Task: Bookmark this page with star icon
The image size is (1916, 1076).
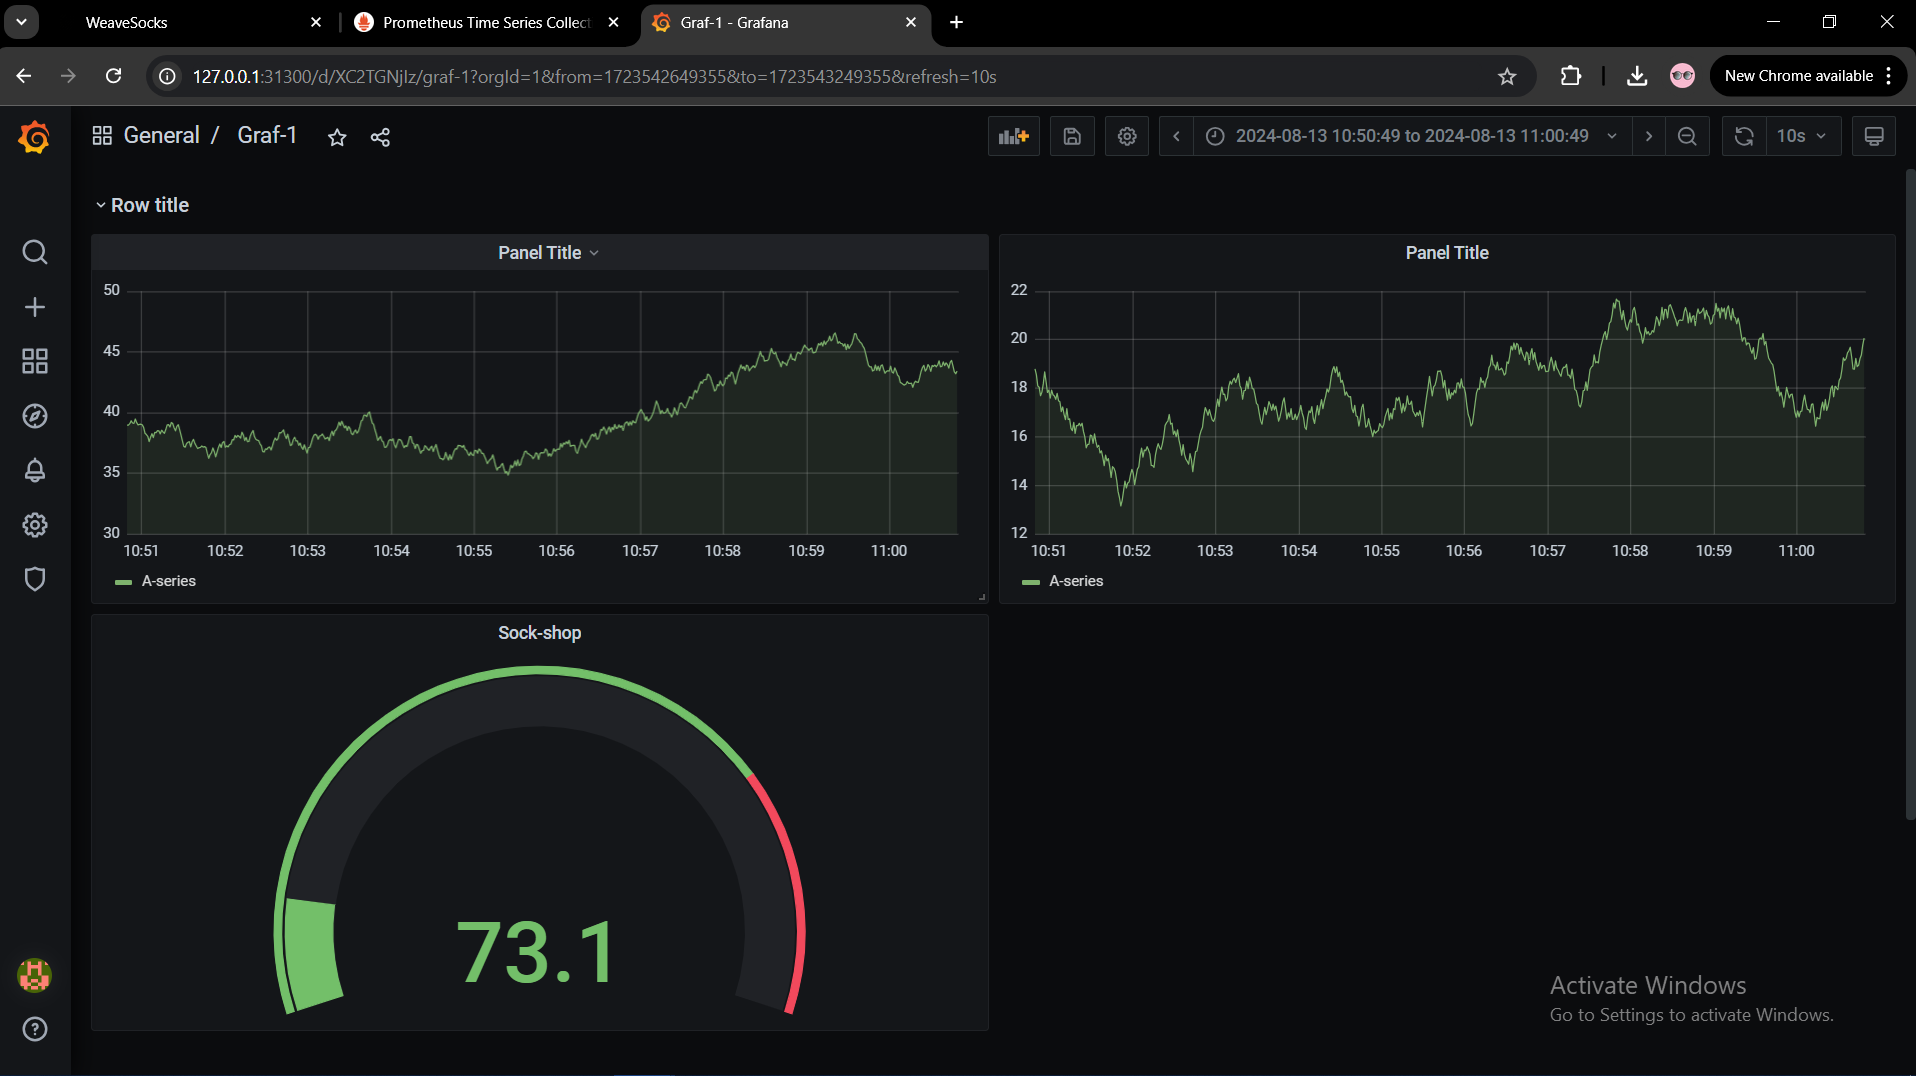Action: click(1507, 76)
